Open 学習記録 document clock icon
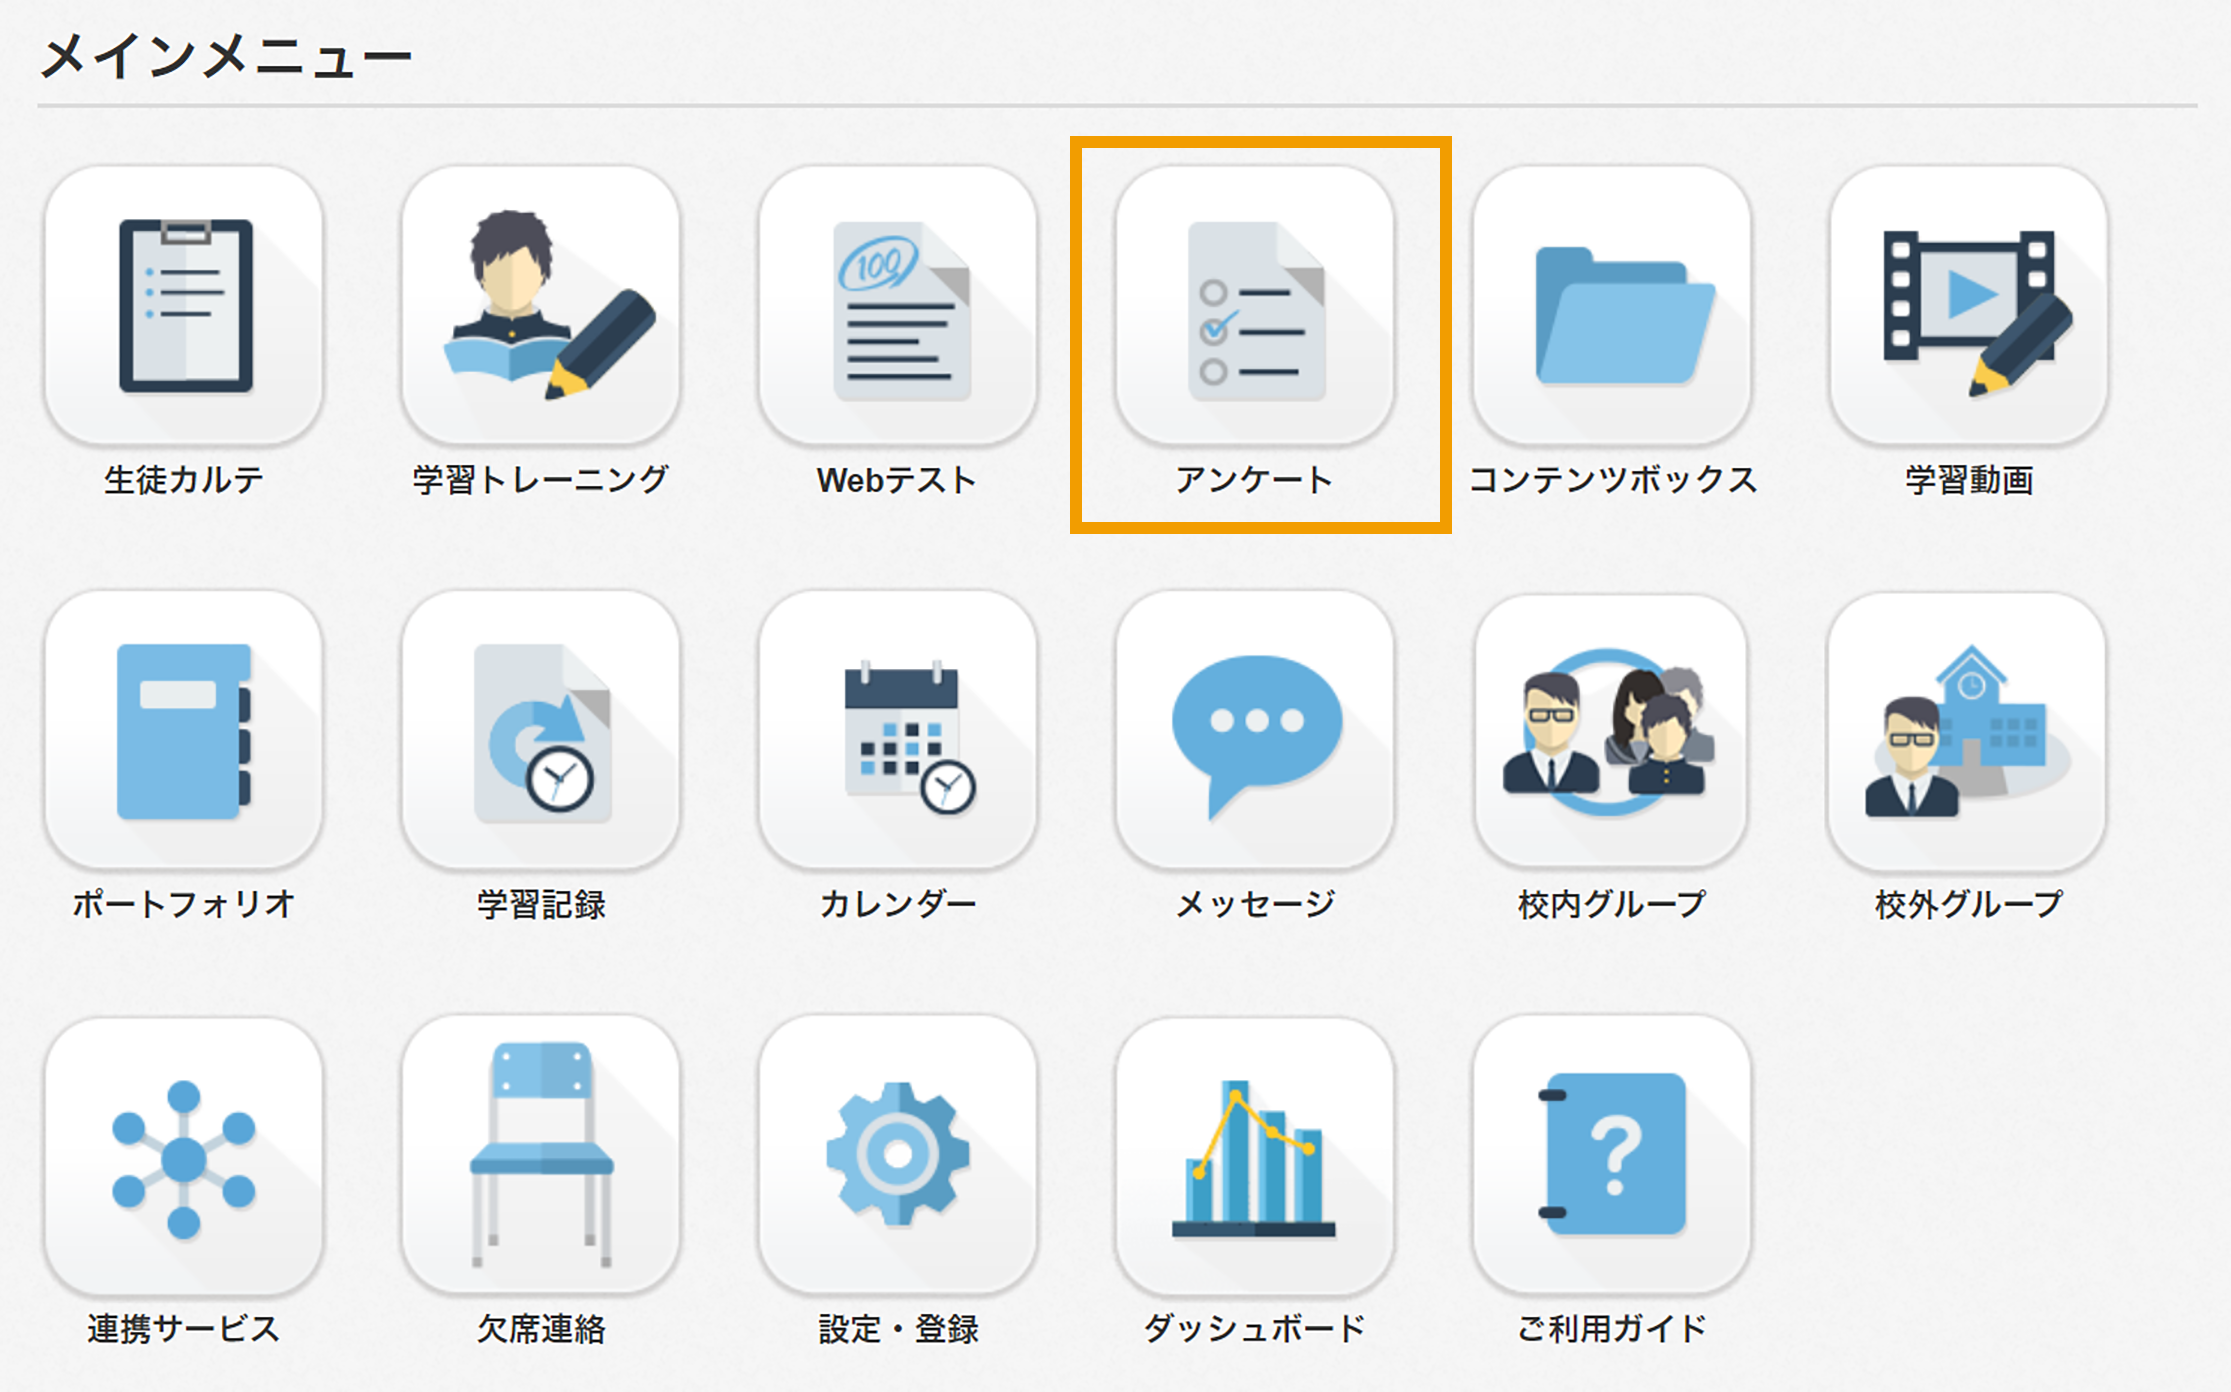This screenshot has height=1392, width=2231. point(541,730)
